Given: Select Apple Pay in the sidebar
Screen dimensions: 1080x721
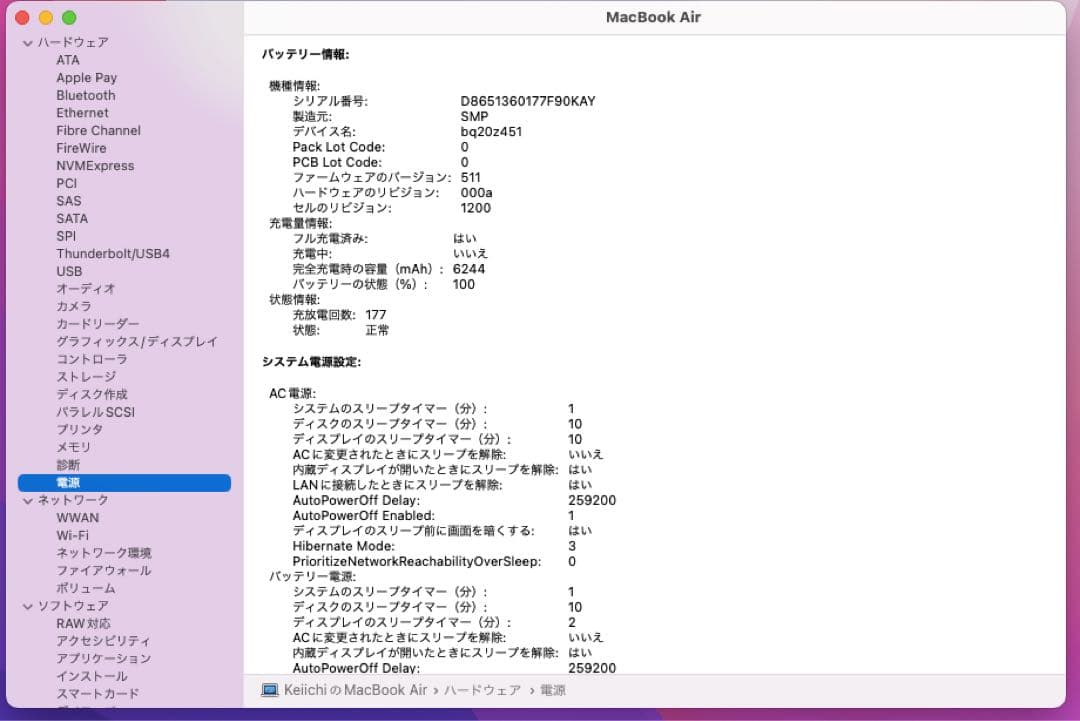Looking at the screenshot, I should tap(87, 78).
